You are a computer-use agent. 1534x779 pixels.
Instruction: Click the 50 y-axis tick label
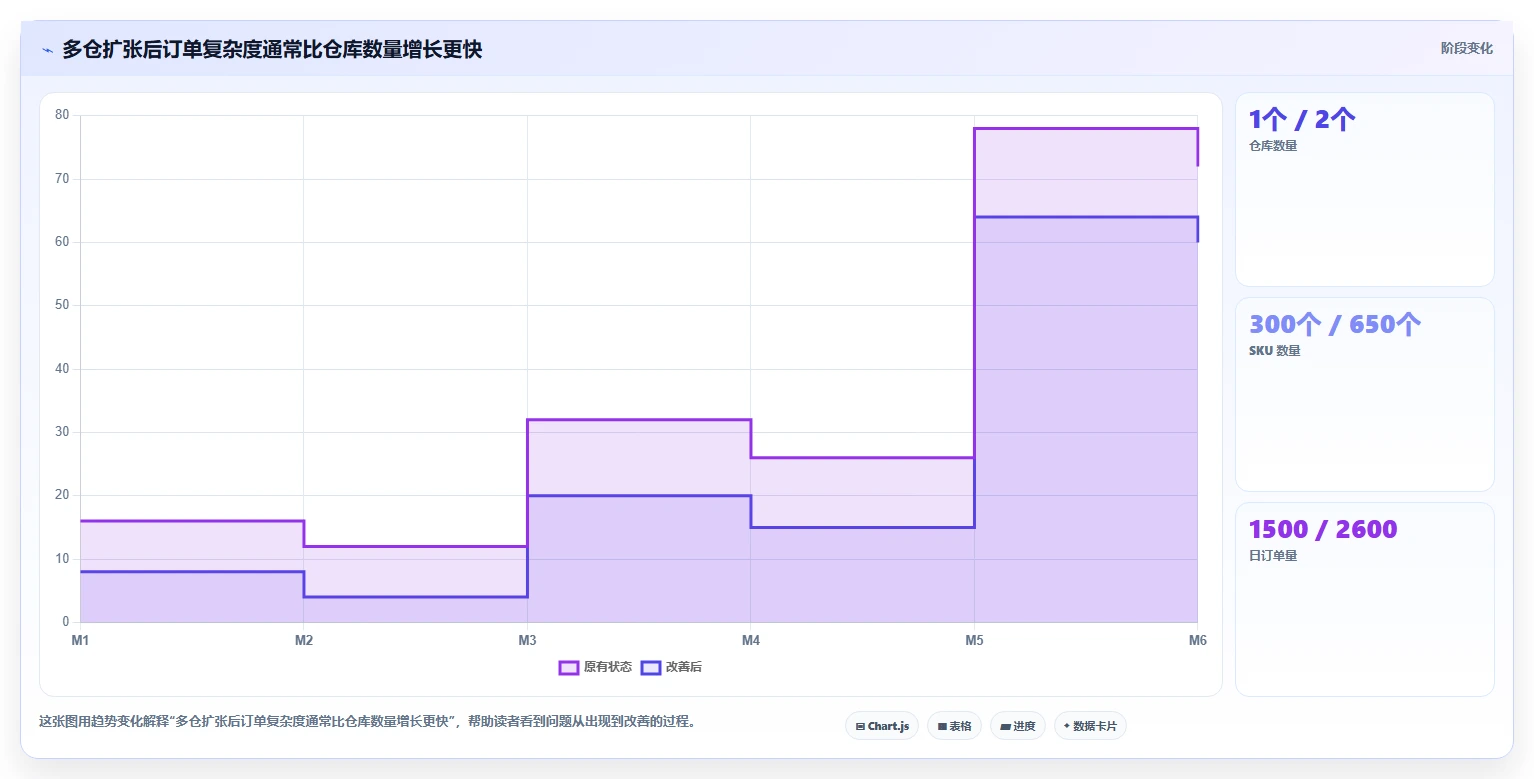click(x=62, y=305)
